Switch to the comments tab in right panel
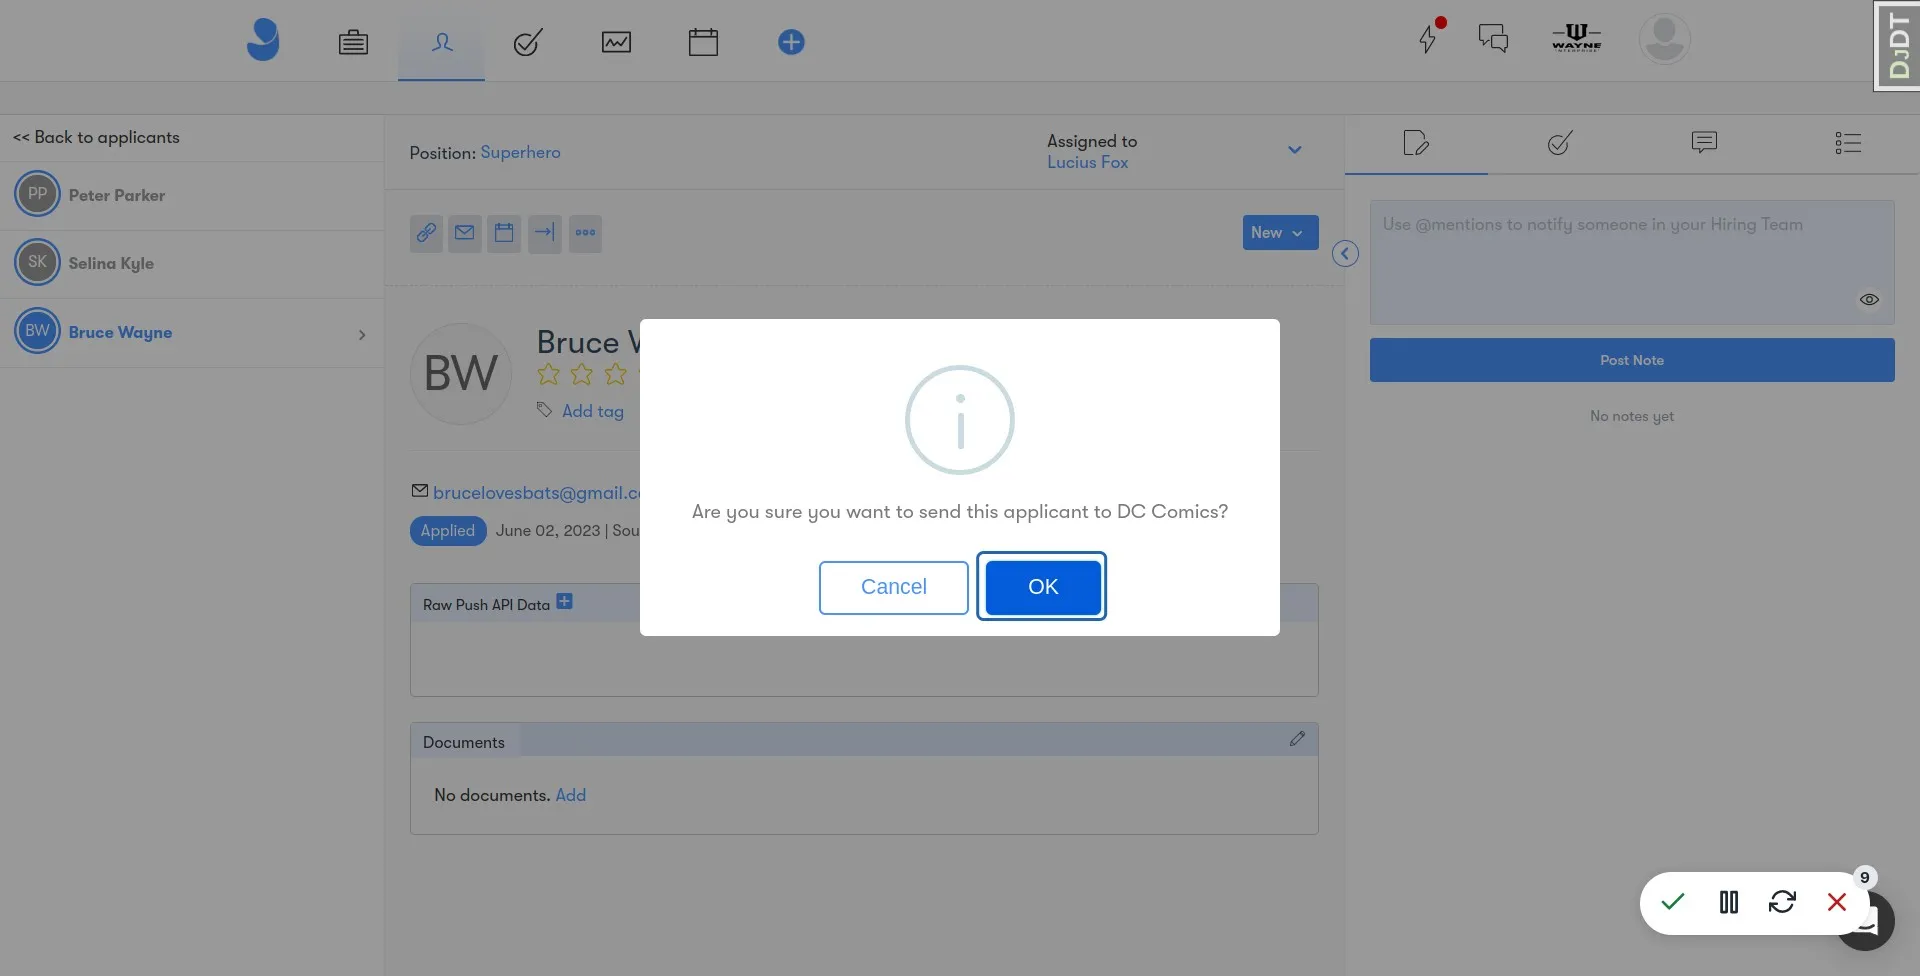The height and width of the screenshot is (976, 1920). (x=1704, y=143)
